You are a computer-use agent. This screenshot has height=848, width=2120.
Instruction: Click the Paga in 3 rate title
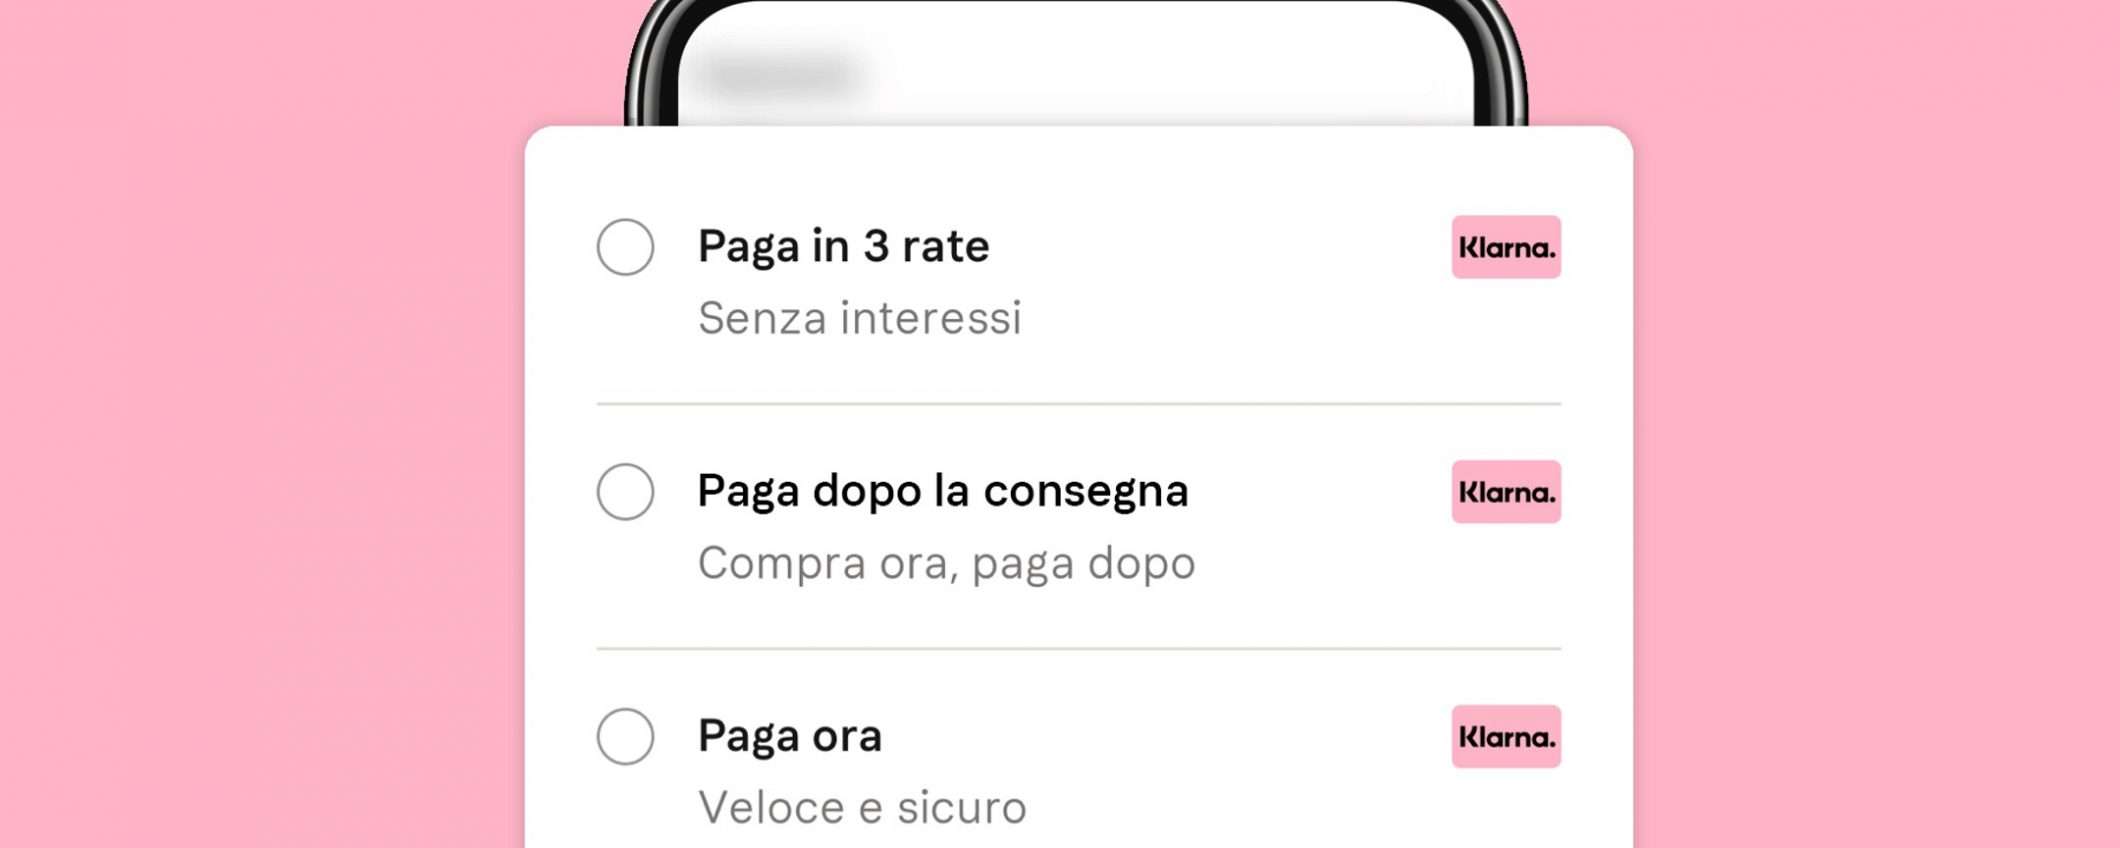[843, 247]
